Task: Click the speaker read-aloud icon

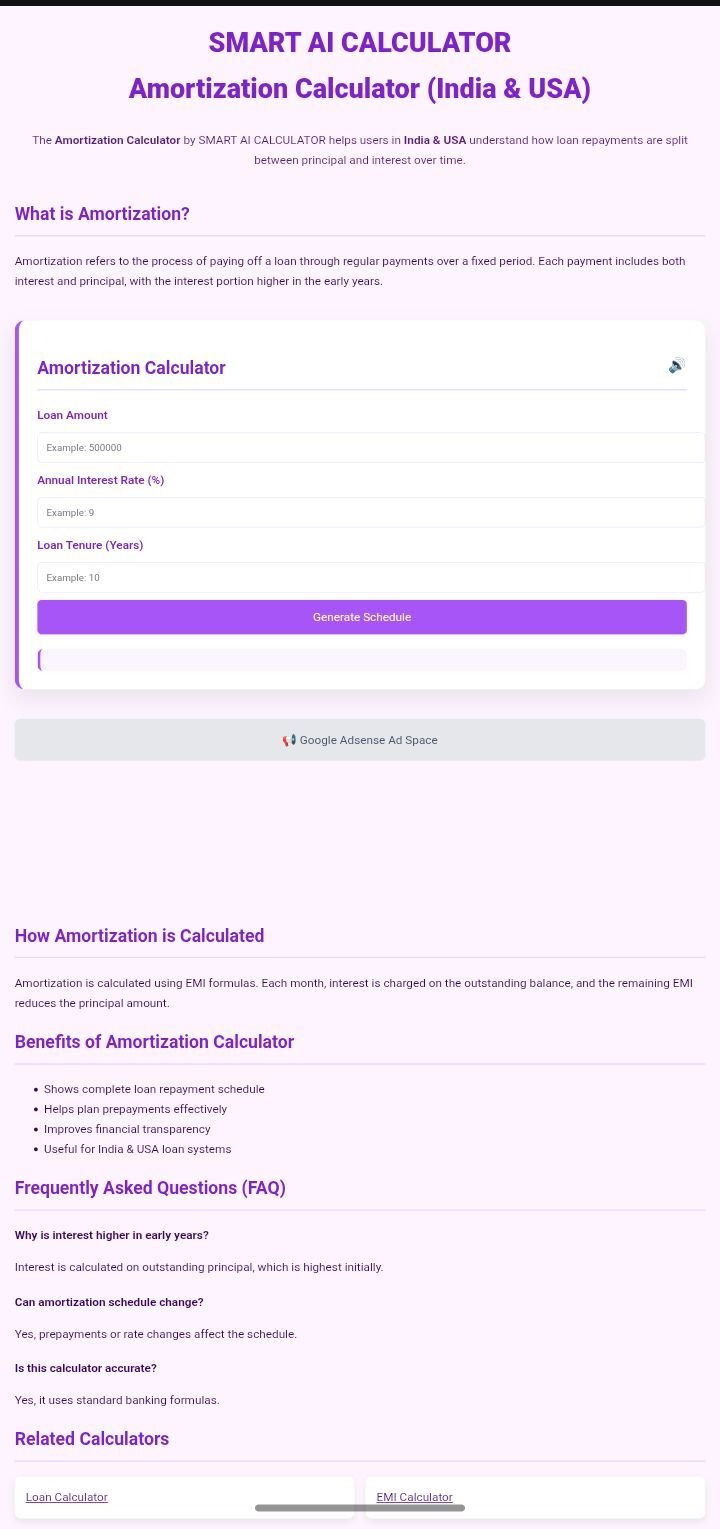Action: (677, 365)
